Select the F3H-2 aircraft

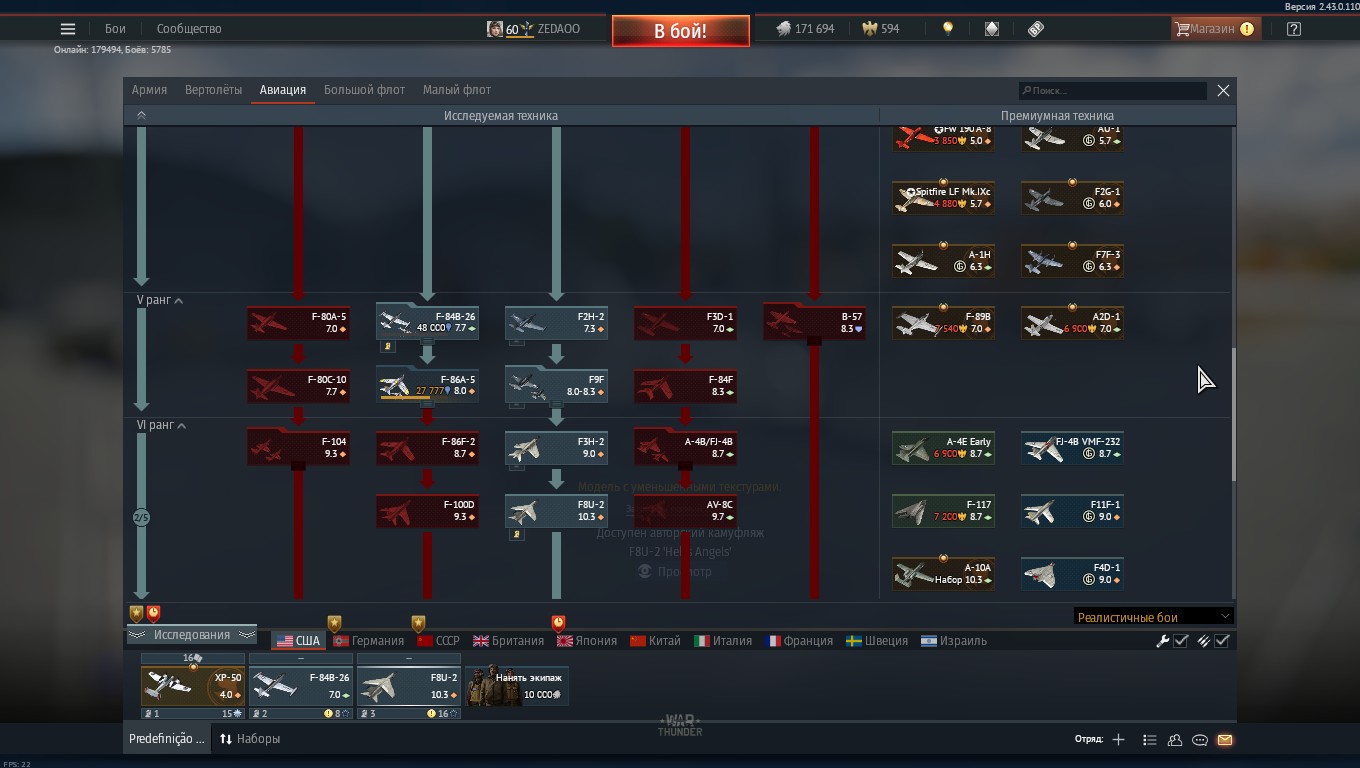point(556,448)
